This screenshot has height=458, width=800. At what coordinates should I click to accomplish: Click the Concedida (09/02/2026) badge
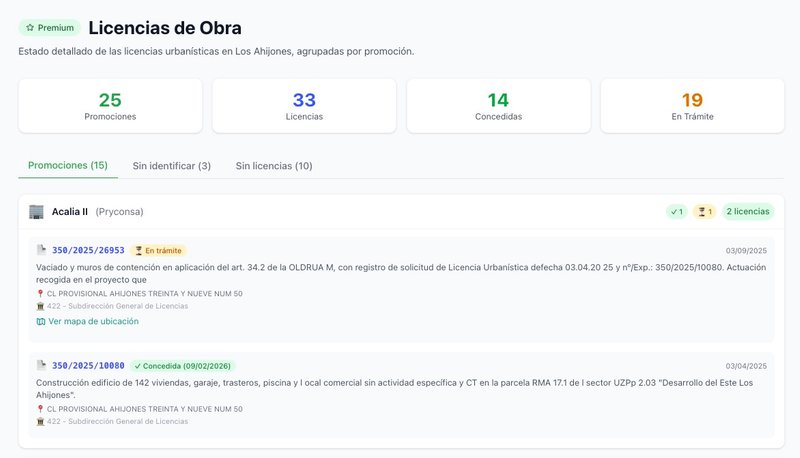(183, 366)
